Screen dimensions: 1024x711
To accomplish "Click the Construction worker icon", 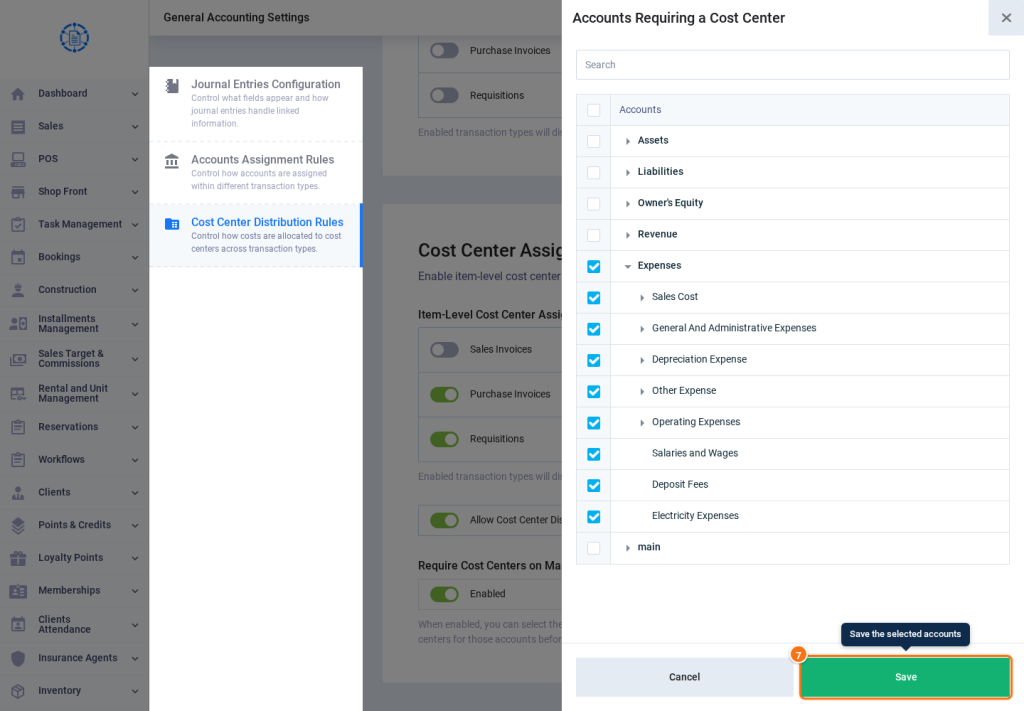I will click(18, 290).
